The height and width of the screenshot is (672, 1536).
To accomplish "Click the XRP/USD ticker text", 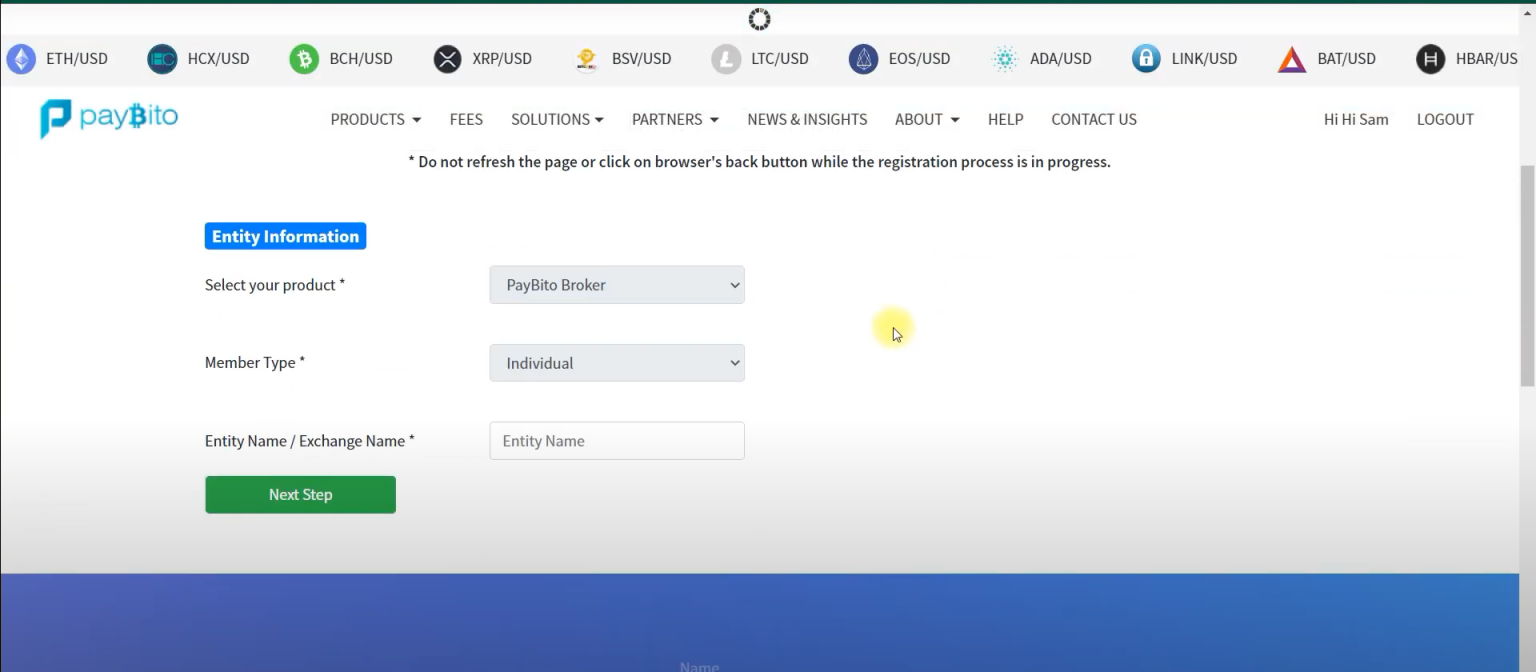I will click(x=502, y=59).
